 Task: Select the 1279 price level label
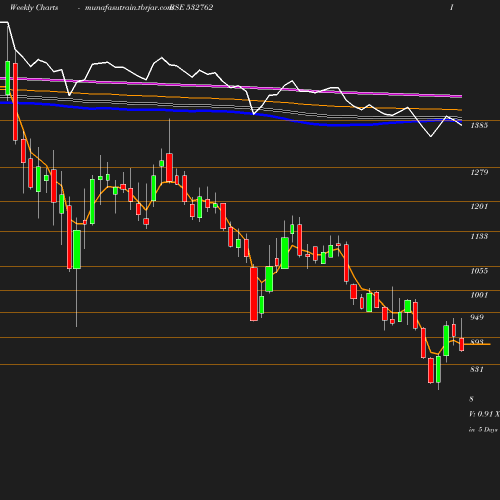click(479, 172)
